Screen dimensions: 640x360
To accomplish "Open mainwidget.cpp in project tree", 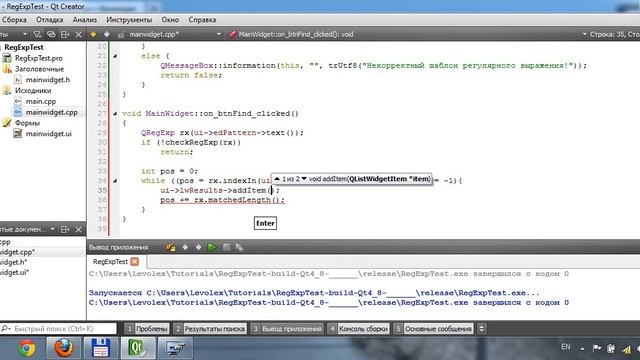I will coord(51,112).
